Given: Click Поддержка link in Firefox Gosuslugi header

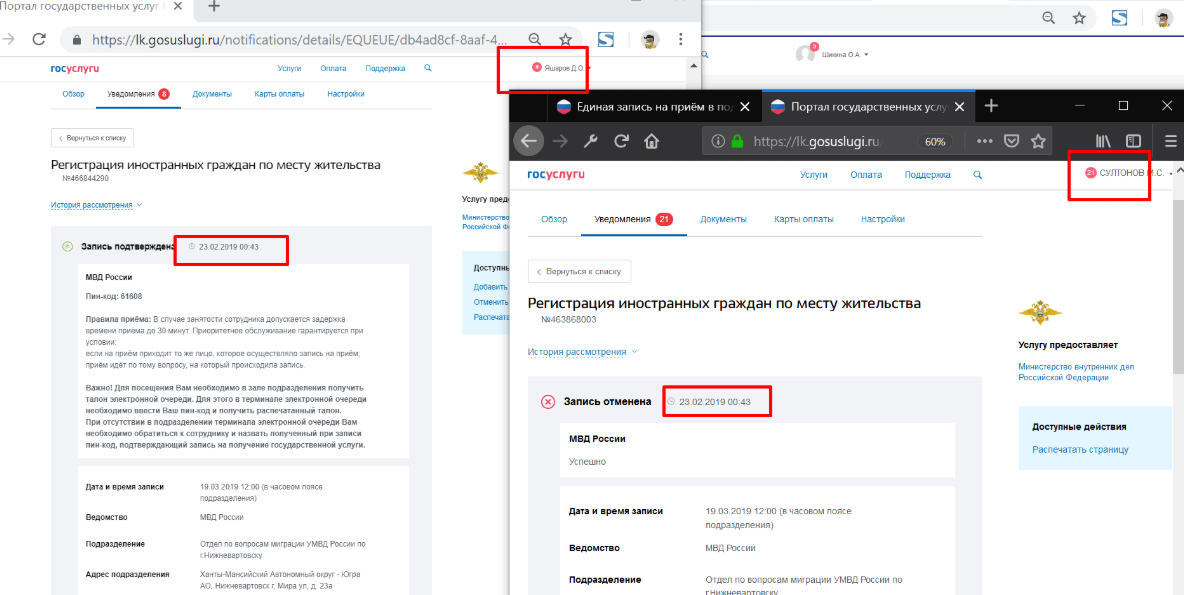Looking at the screenshot, I should point(927,174).
